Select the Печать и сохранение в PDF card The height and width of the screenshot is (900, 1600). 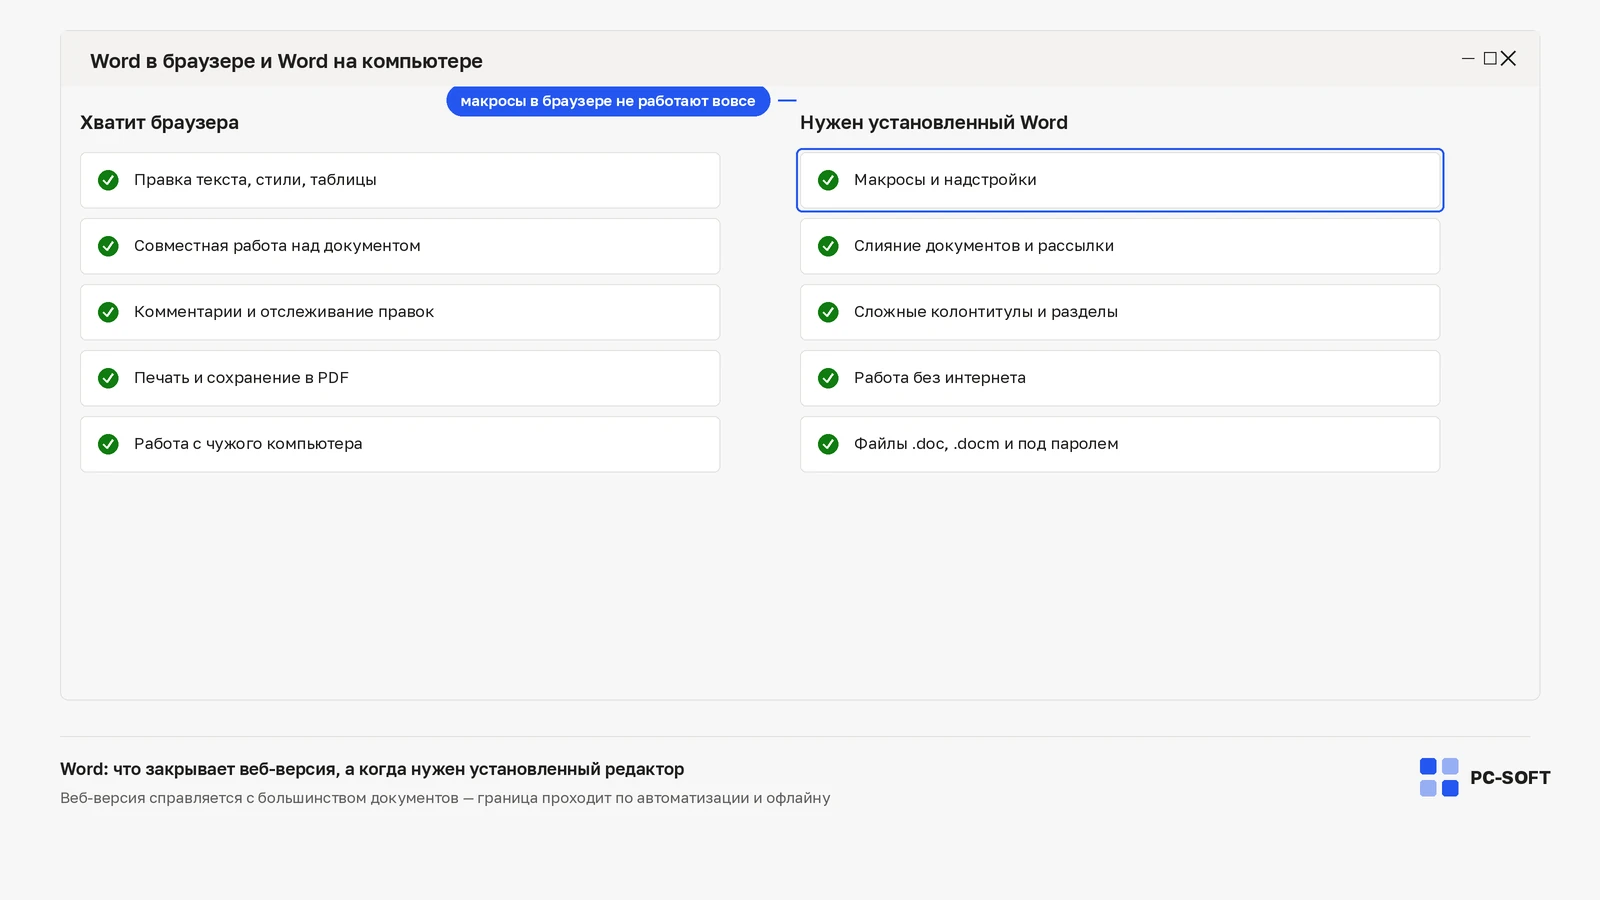coord(400,378)
